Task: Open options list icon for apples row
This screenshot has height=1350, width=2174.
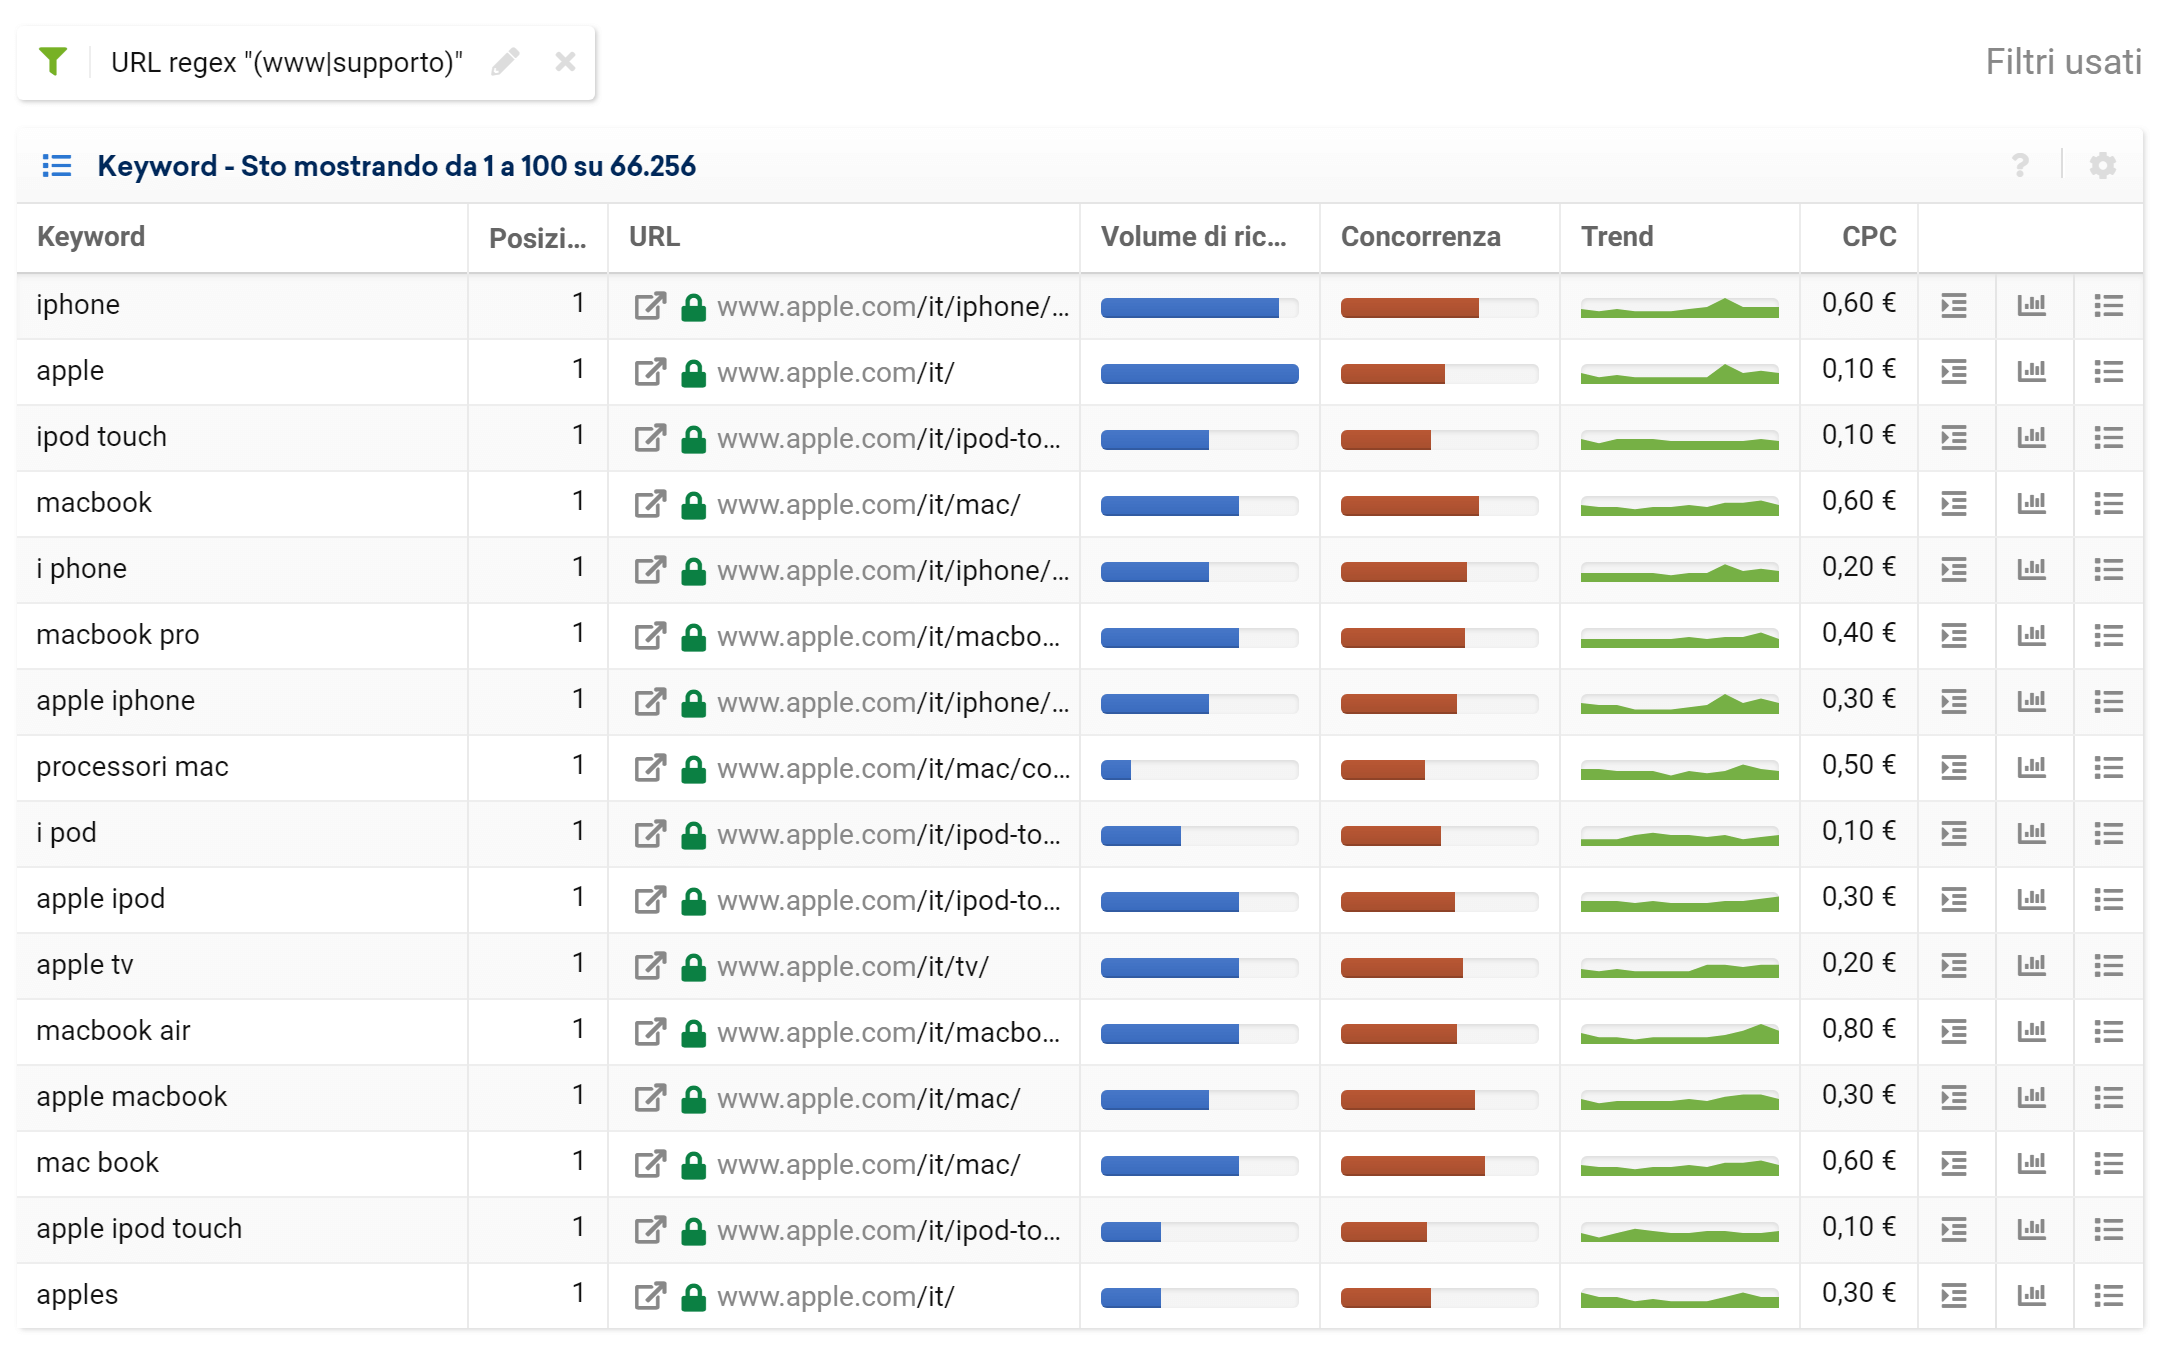Action: pos(2109,1296)
